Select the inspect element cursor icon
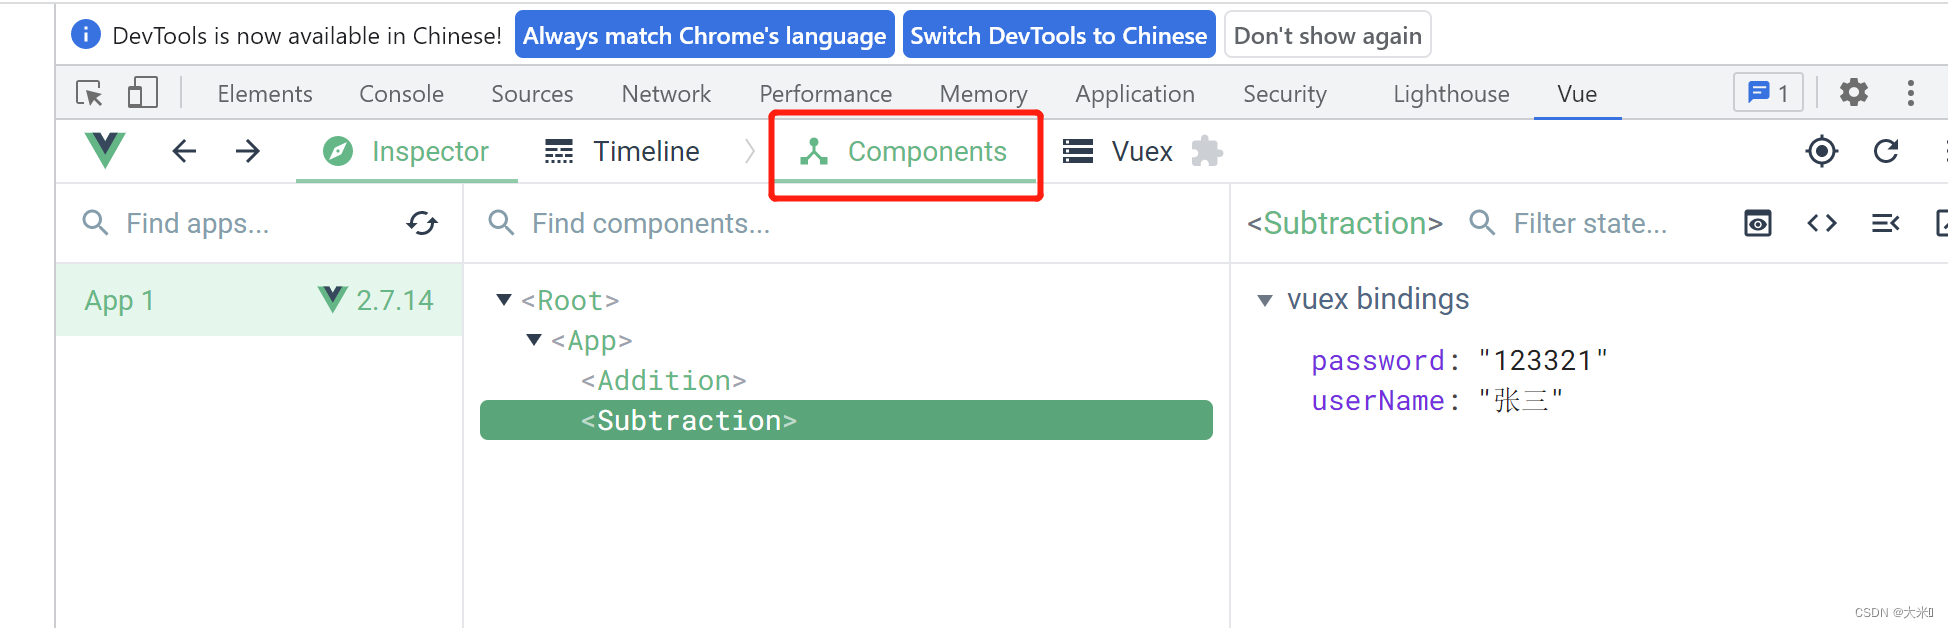 (x=90, y=93)
